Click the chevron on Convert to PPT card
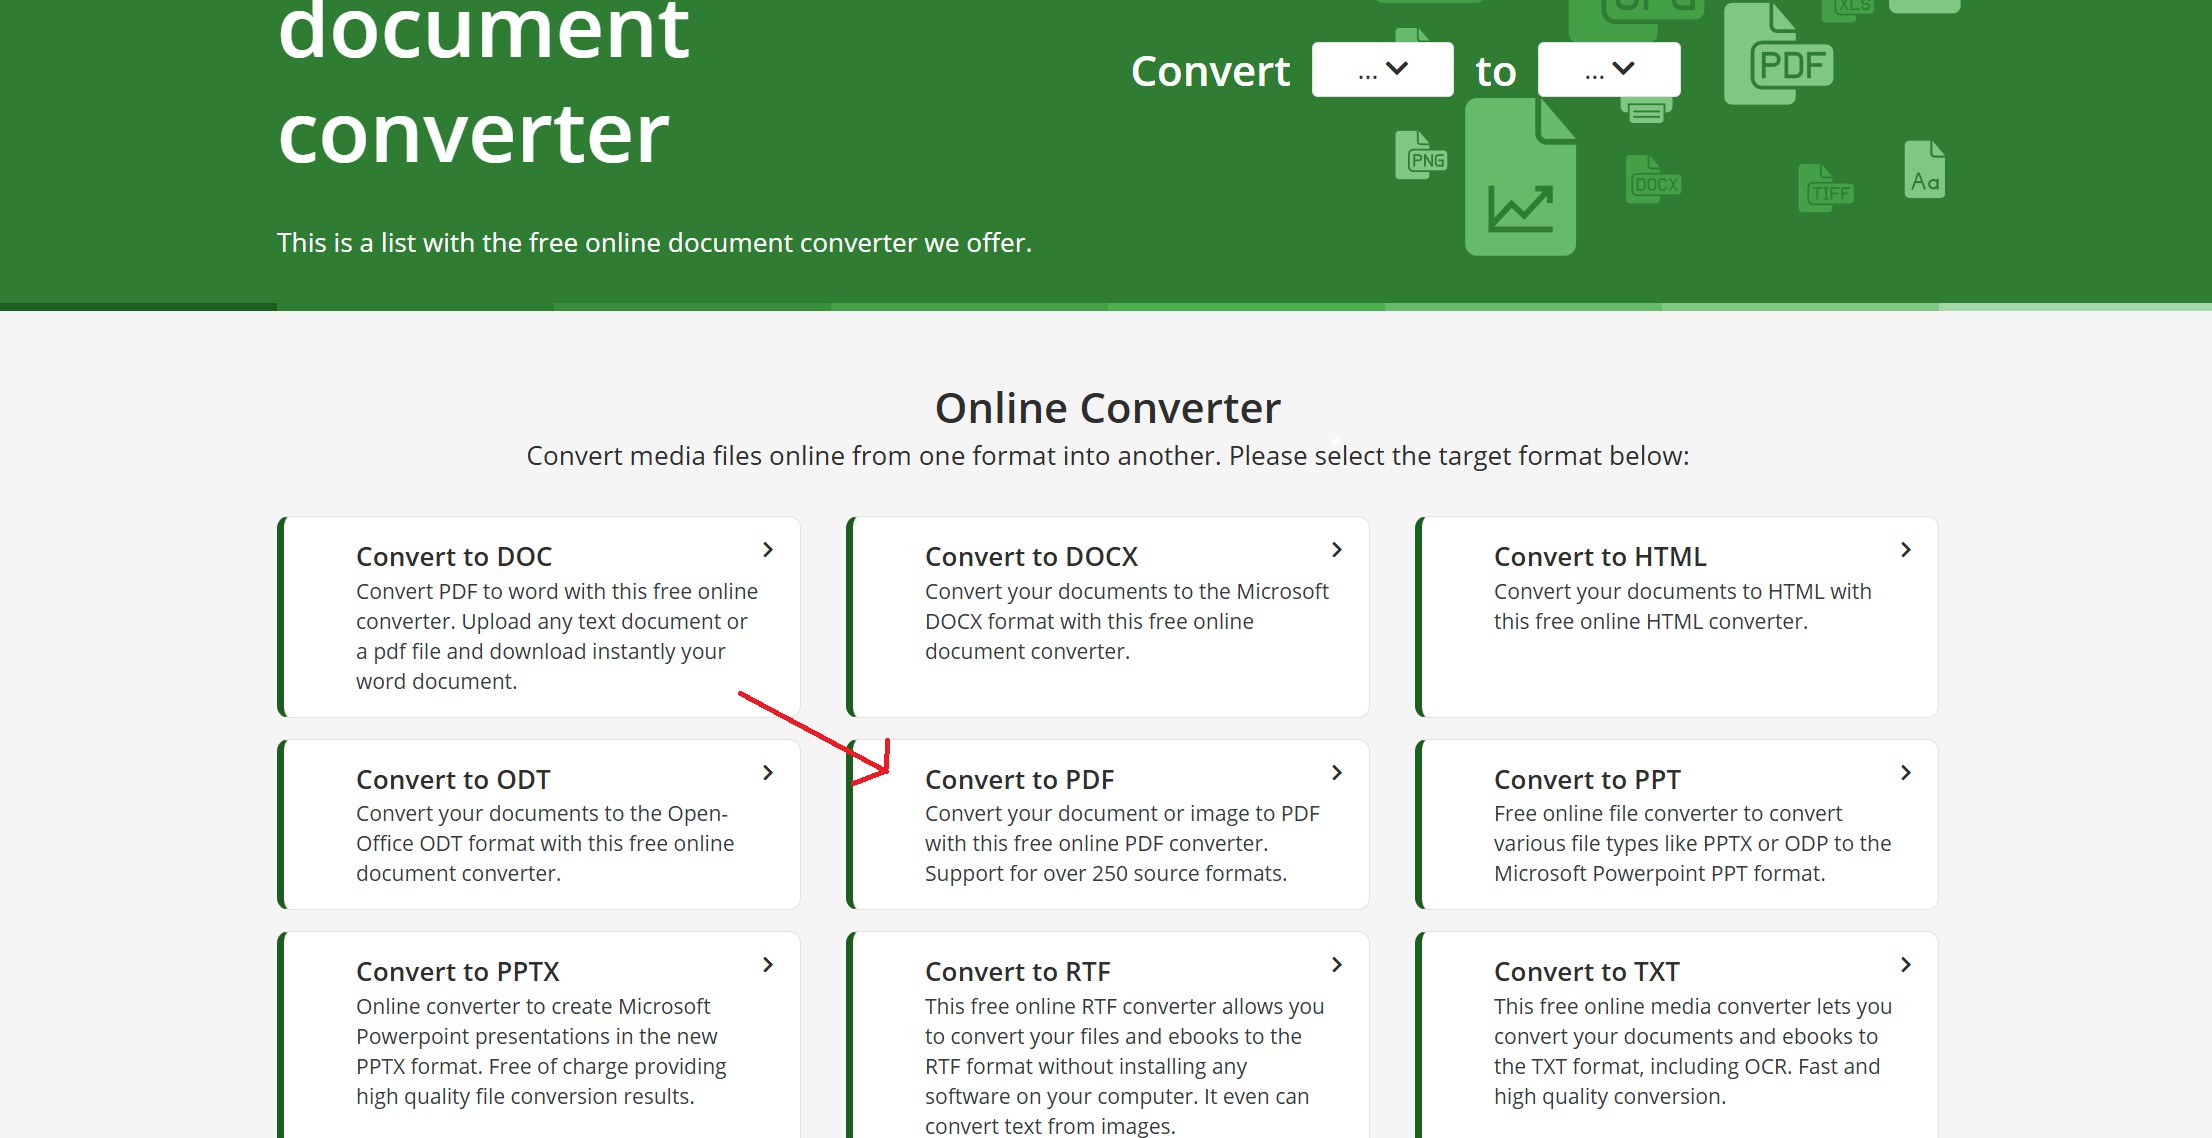This screenshot has height=1138, width=2212. [x=1906, y=773]
